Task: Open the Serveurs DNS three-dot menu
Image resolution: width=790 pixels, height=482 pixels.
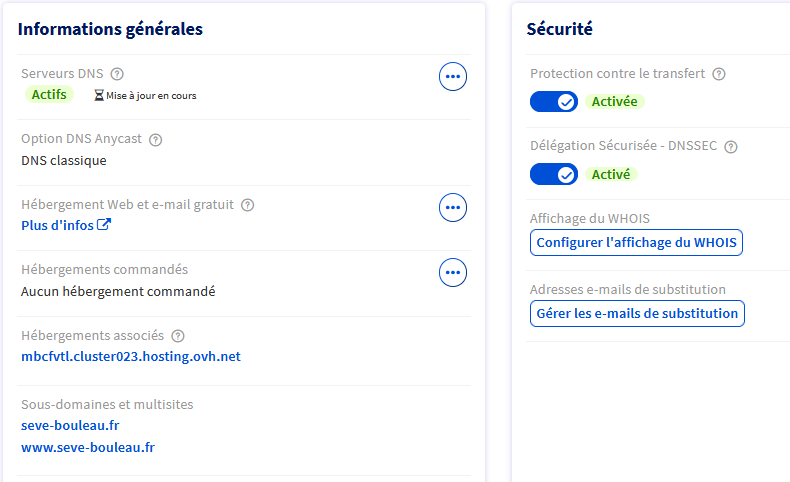Action: click(x=453, y=76)
